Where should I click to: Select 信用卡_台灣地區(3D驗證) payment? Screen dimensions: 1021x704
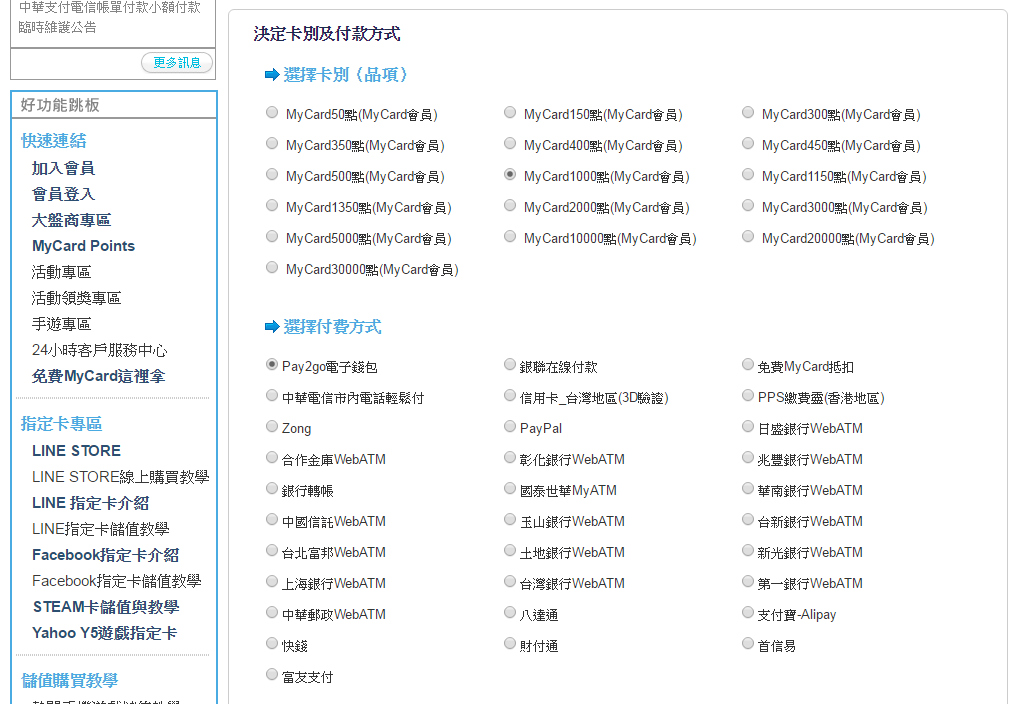point(510,395)
